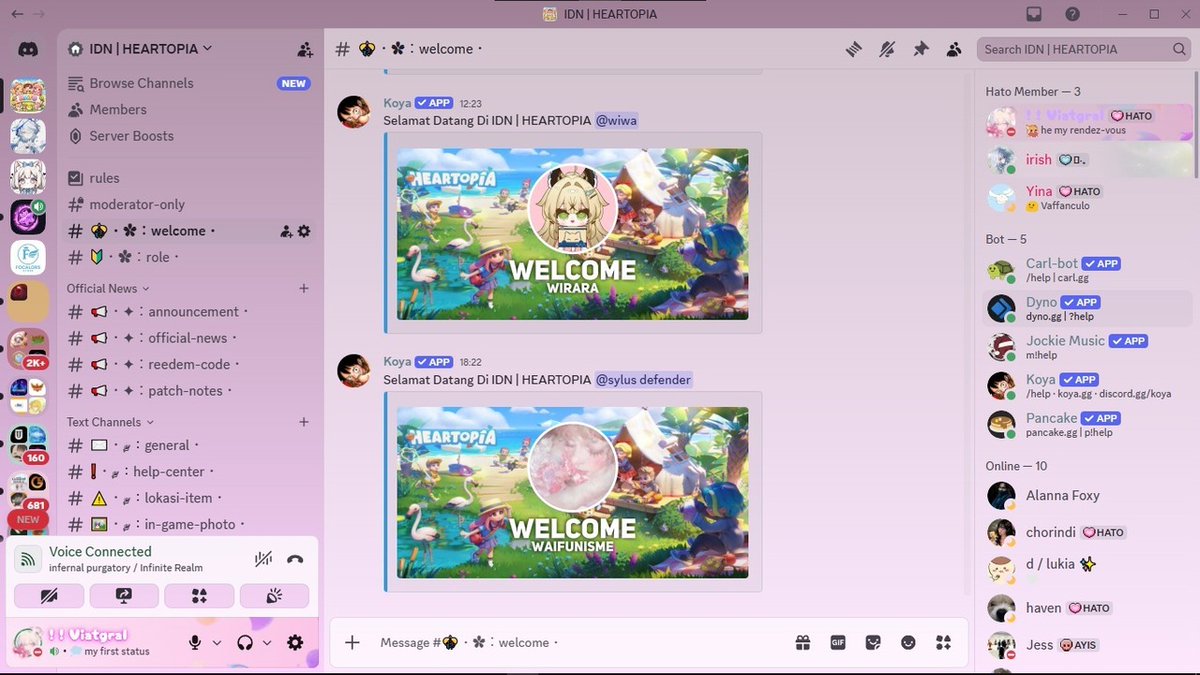Open the sticker picker
This screenshot has height=675, width=1200.
coord(873,643)
